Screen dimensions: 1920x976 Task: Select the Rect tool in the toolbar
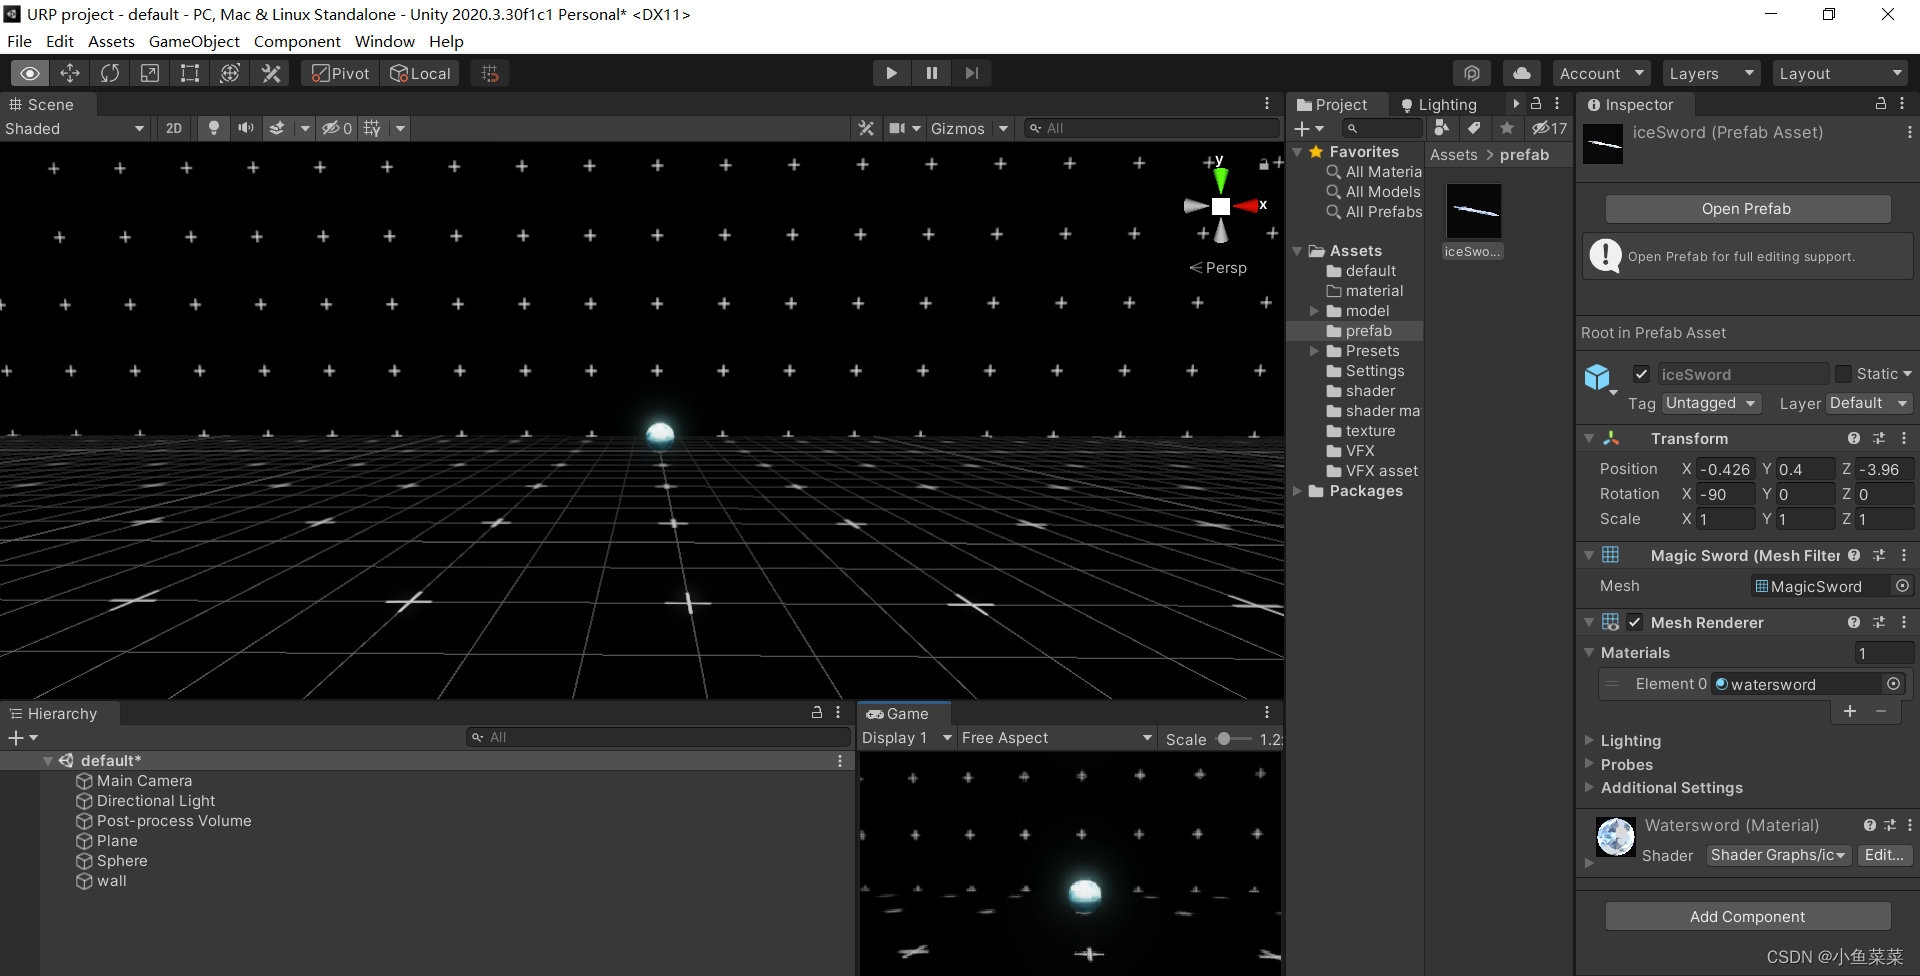coord(190,73)
